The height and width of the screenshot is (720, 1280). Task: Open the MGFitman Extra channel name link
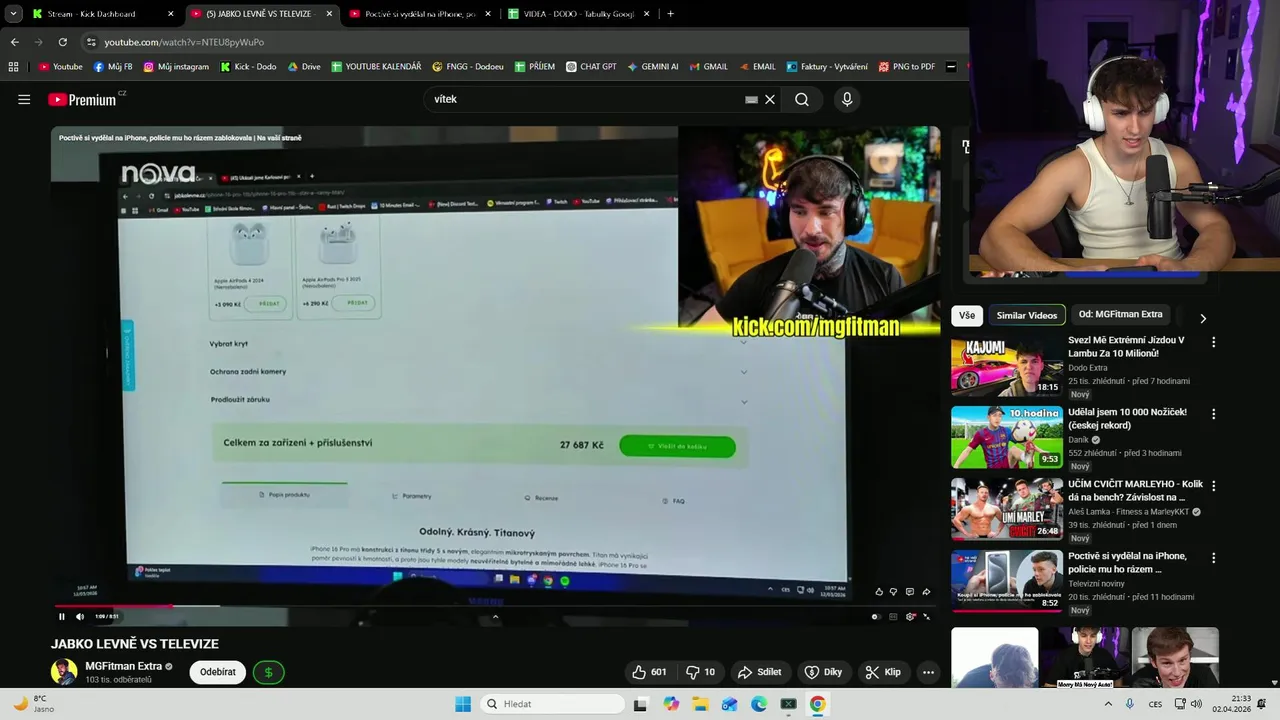[x=123, y=666]
